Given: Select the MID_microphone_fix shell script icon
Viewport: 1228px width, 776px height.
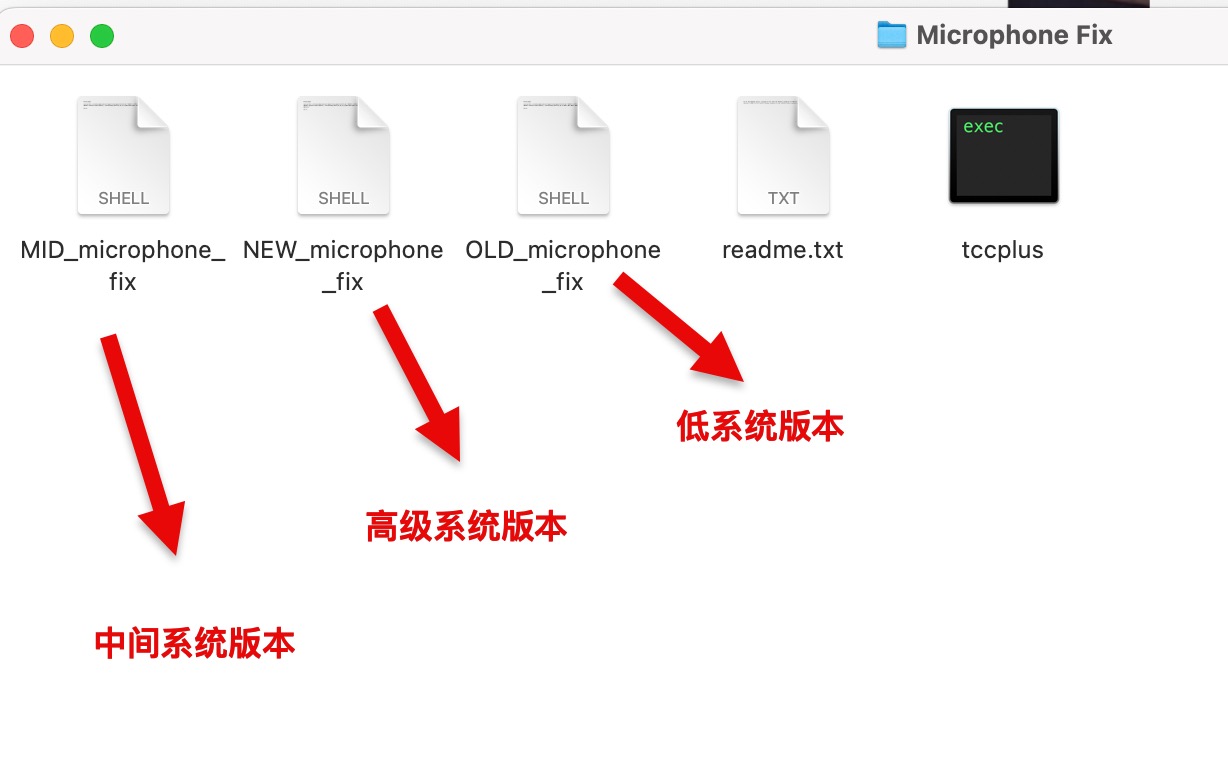Looking at the screenshot, I should click(x=123, y=156).
